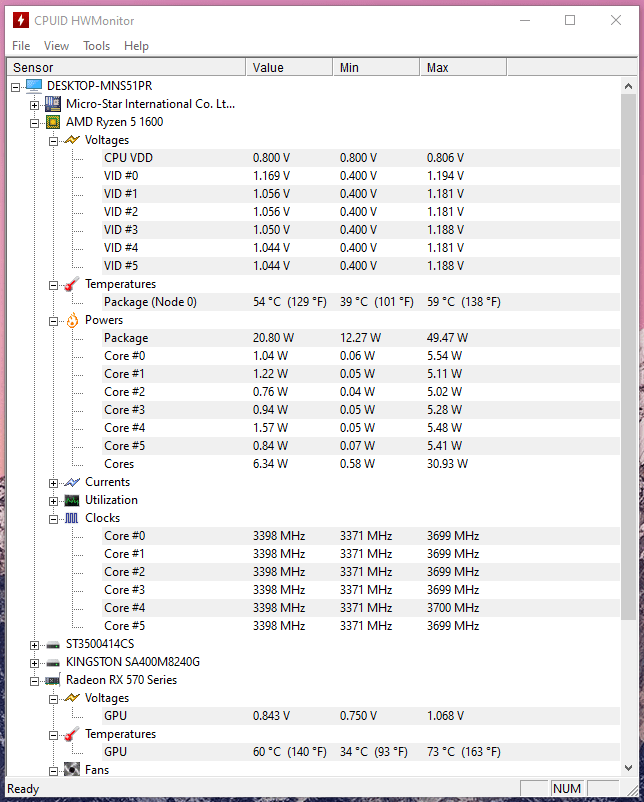Click the 49.47 W package max value
Screen dimensions: 644x802
pyautogui.click(x=448, y=338)
